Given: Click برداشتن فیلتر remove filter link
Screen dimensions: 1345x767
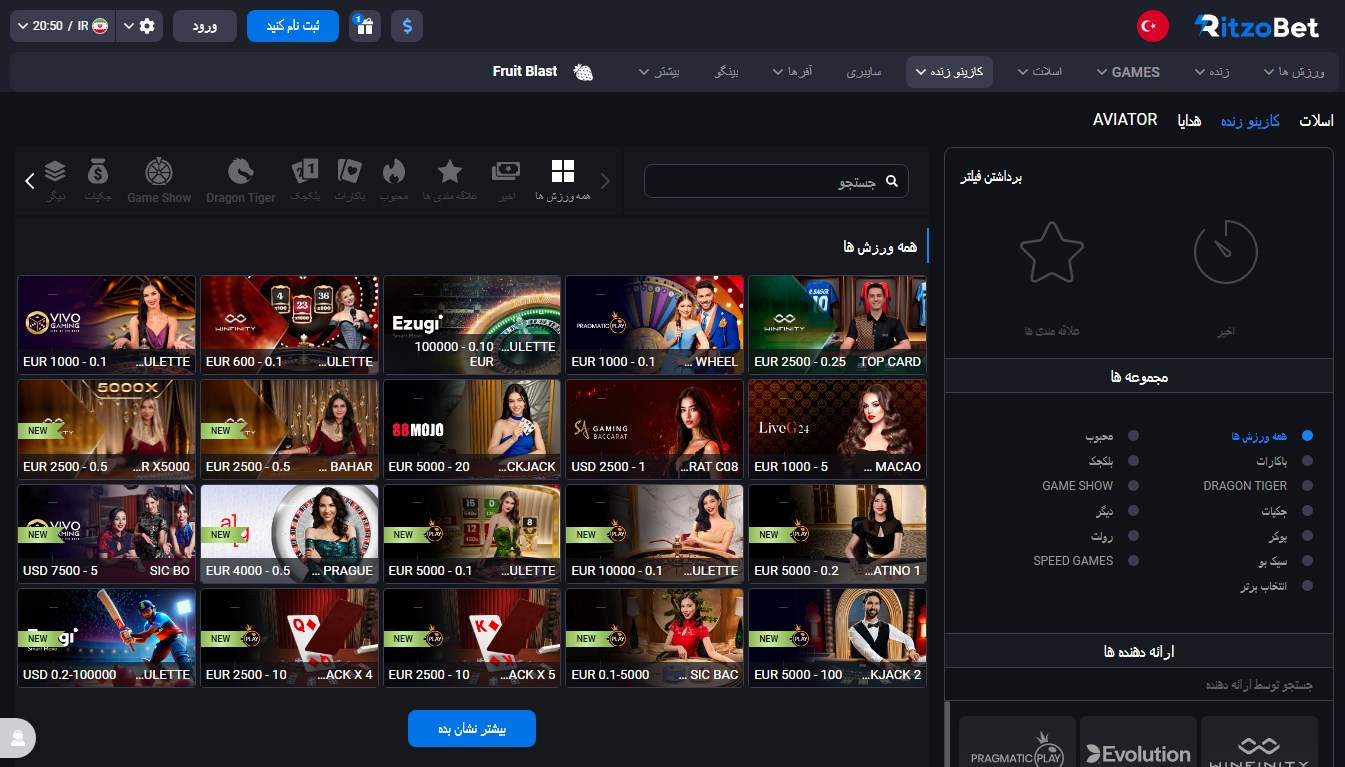Looking at the screenshot, I should 990,177.
